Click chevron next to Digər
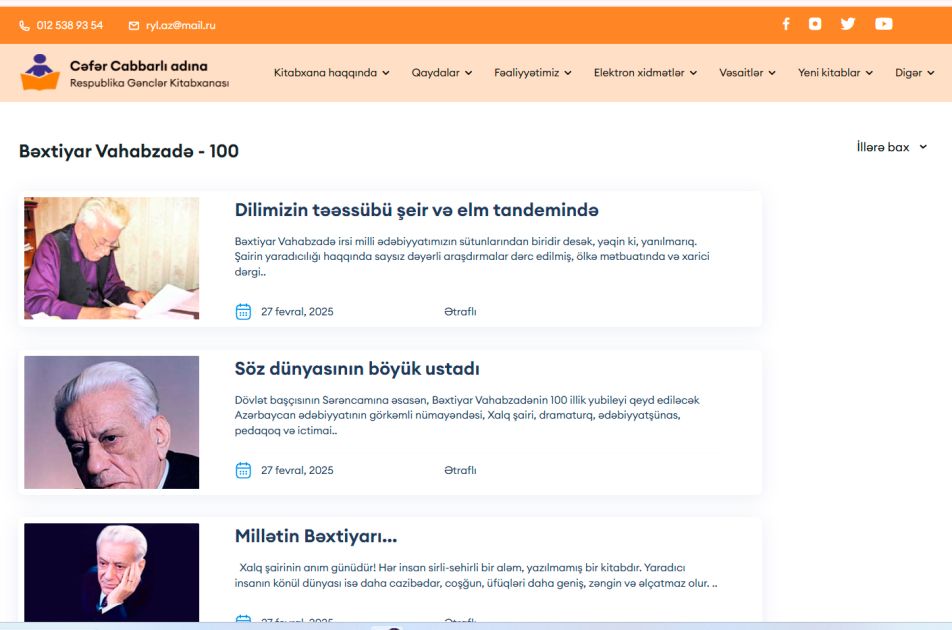This screenshot has height=630, width=952. pyautogui.click(x=930, y=73)
